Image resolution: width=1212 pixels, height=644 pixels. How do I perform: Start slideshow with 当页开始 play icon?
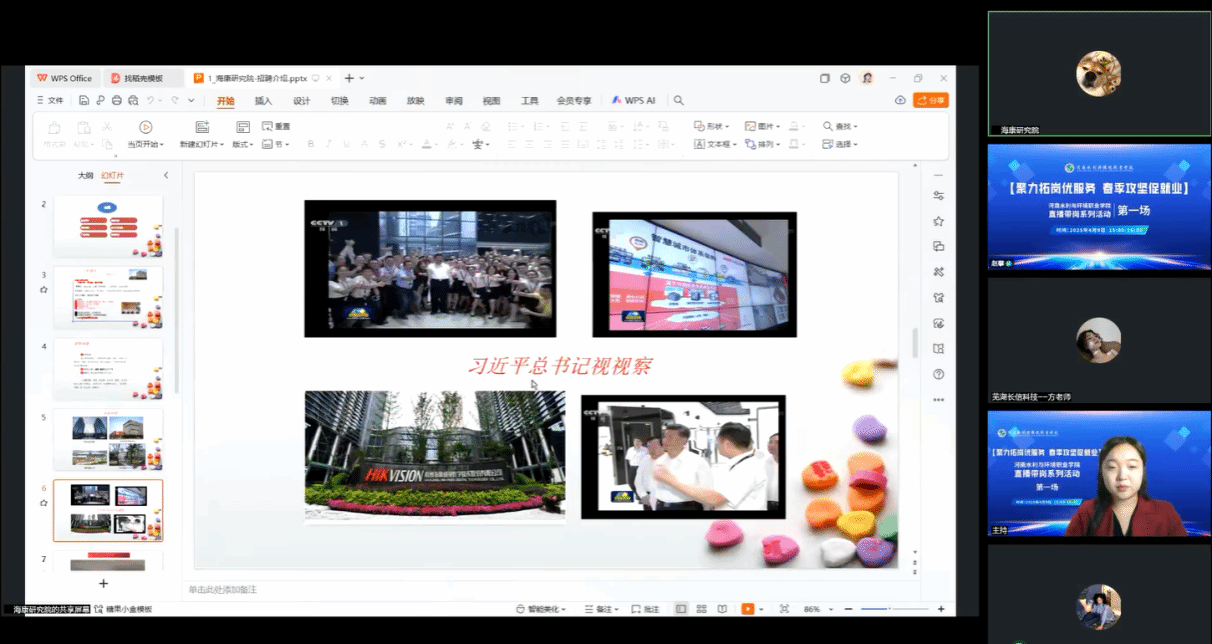[145, 127]
